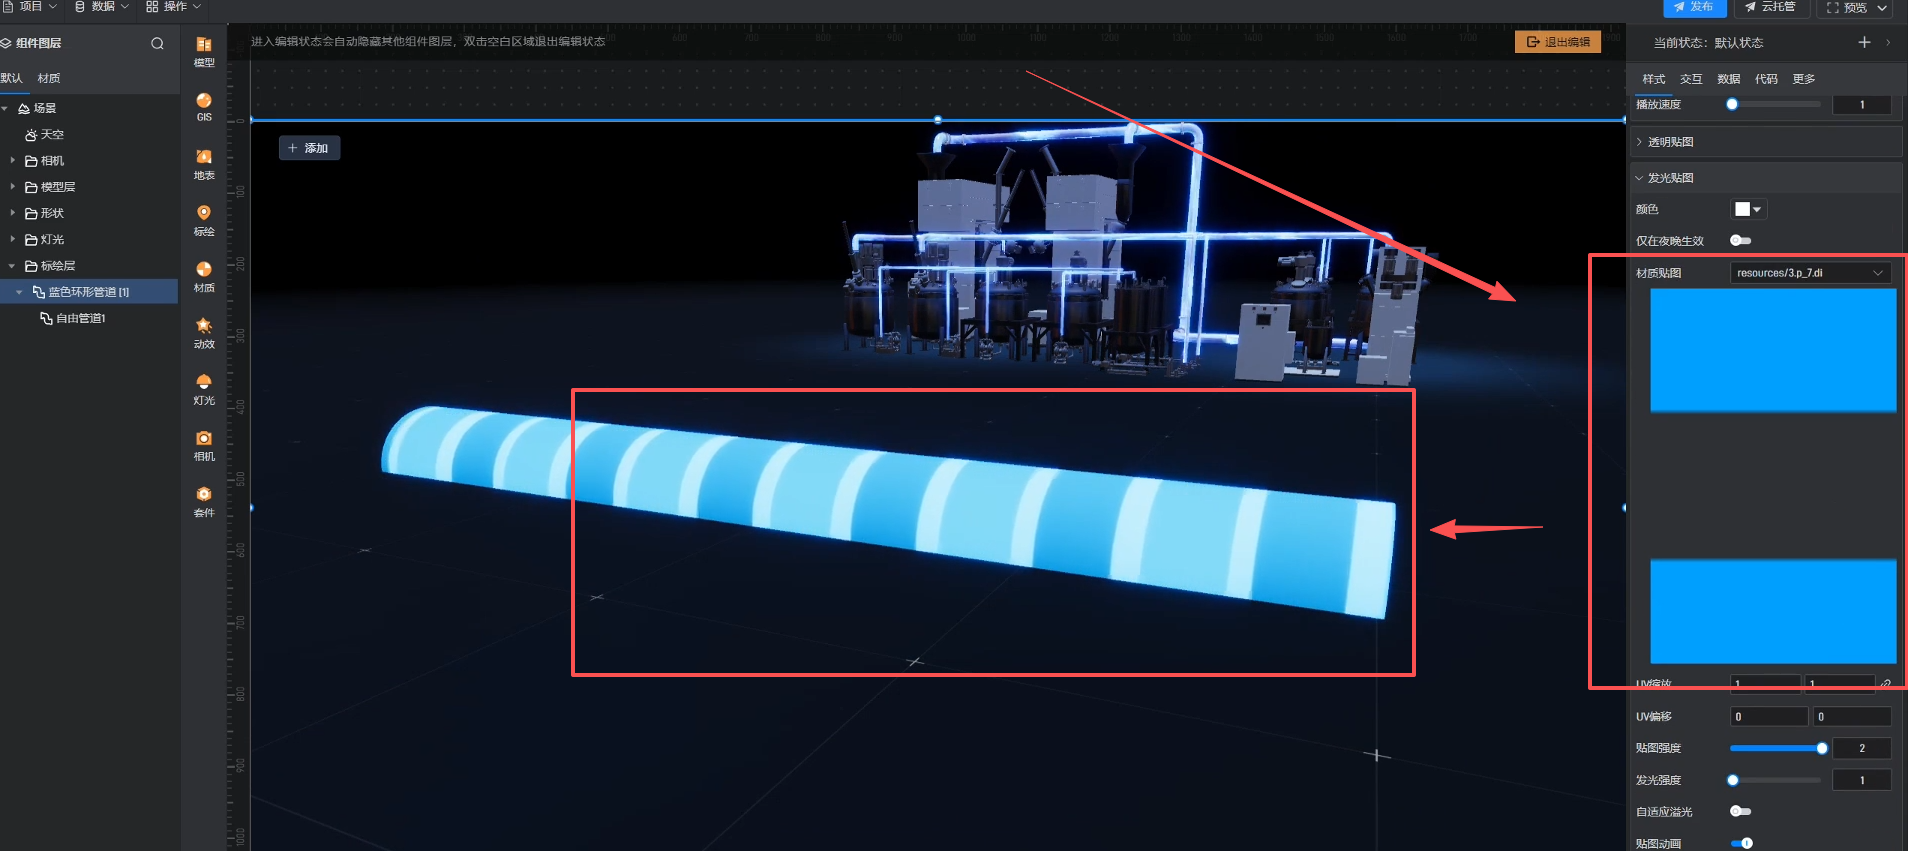Switch to the 材质 tab in layers panel
Viewport: 1908px width, 851px height.
(x=49, y=78)
